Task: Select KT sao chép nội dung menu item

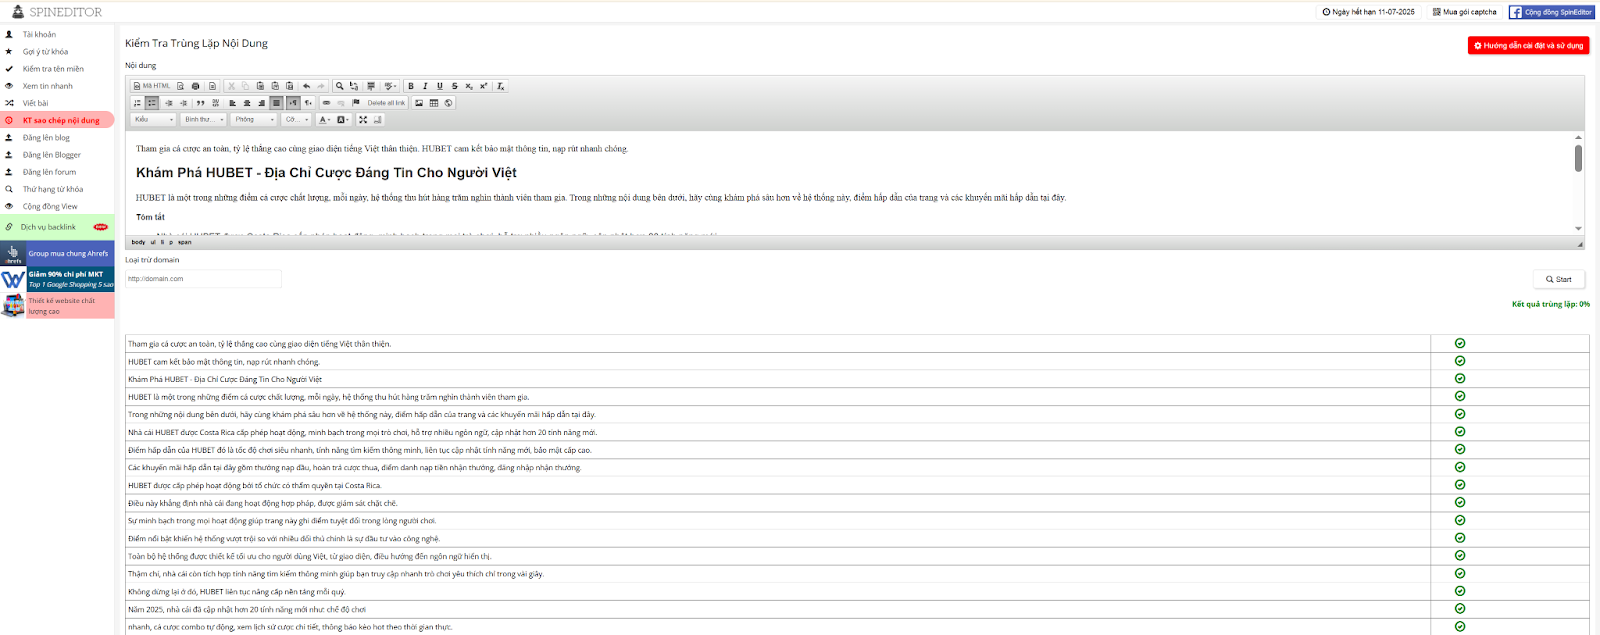Action: click(57, 120)
